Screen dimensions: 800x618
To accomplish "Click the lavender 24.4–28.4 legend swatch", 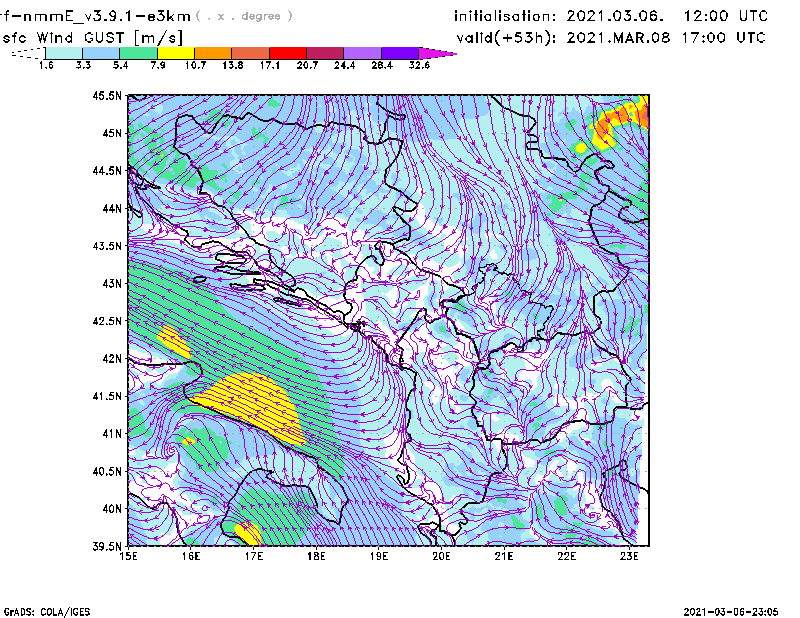I will (362, 53).
